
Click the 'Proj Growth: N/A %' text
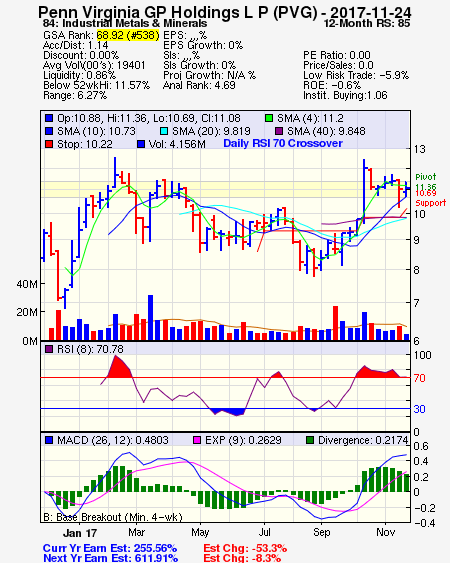click(209, 75)
